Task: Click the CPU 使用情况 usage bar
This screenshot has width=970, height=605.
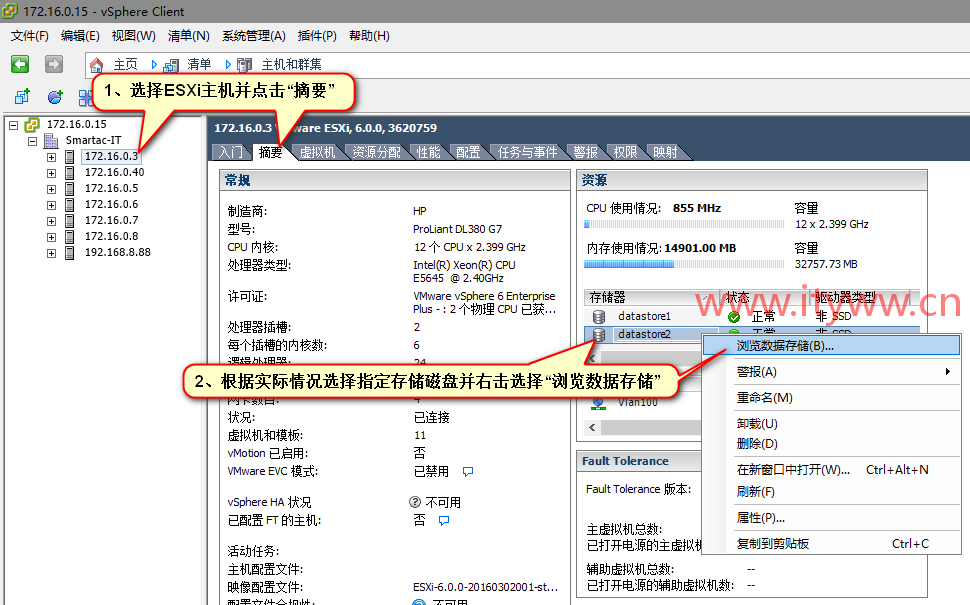Action: coord(684,224)
